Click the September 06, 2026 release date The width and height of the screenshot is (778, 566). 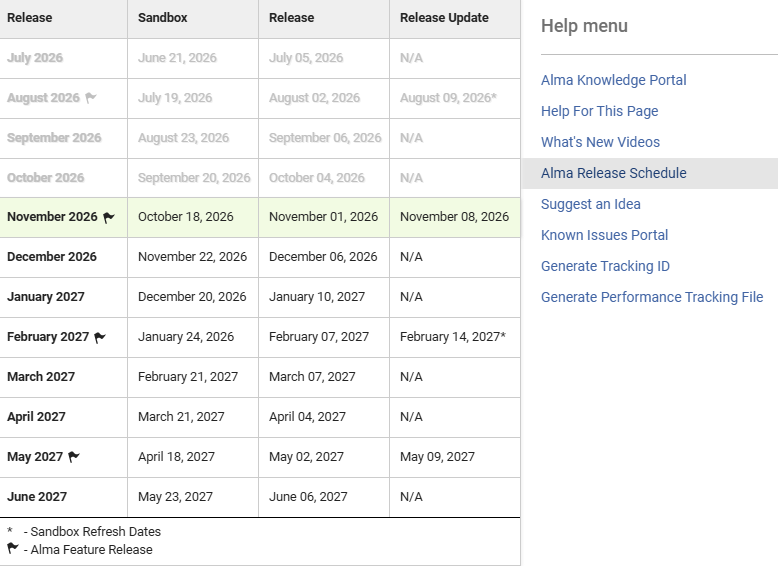[325, 138]
